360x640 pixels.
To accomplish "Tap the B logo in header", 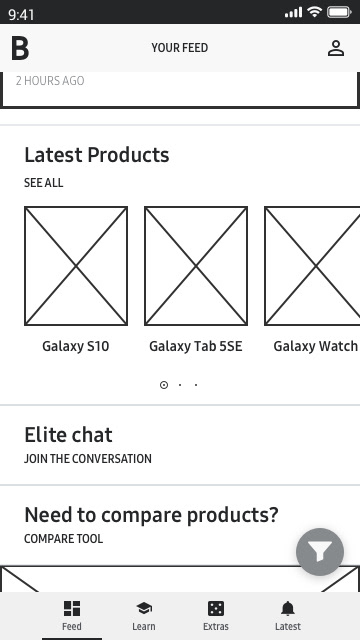I will click(x=20, y=48).
